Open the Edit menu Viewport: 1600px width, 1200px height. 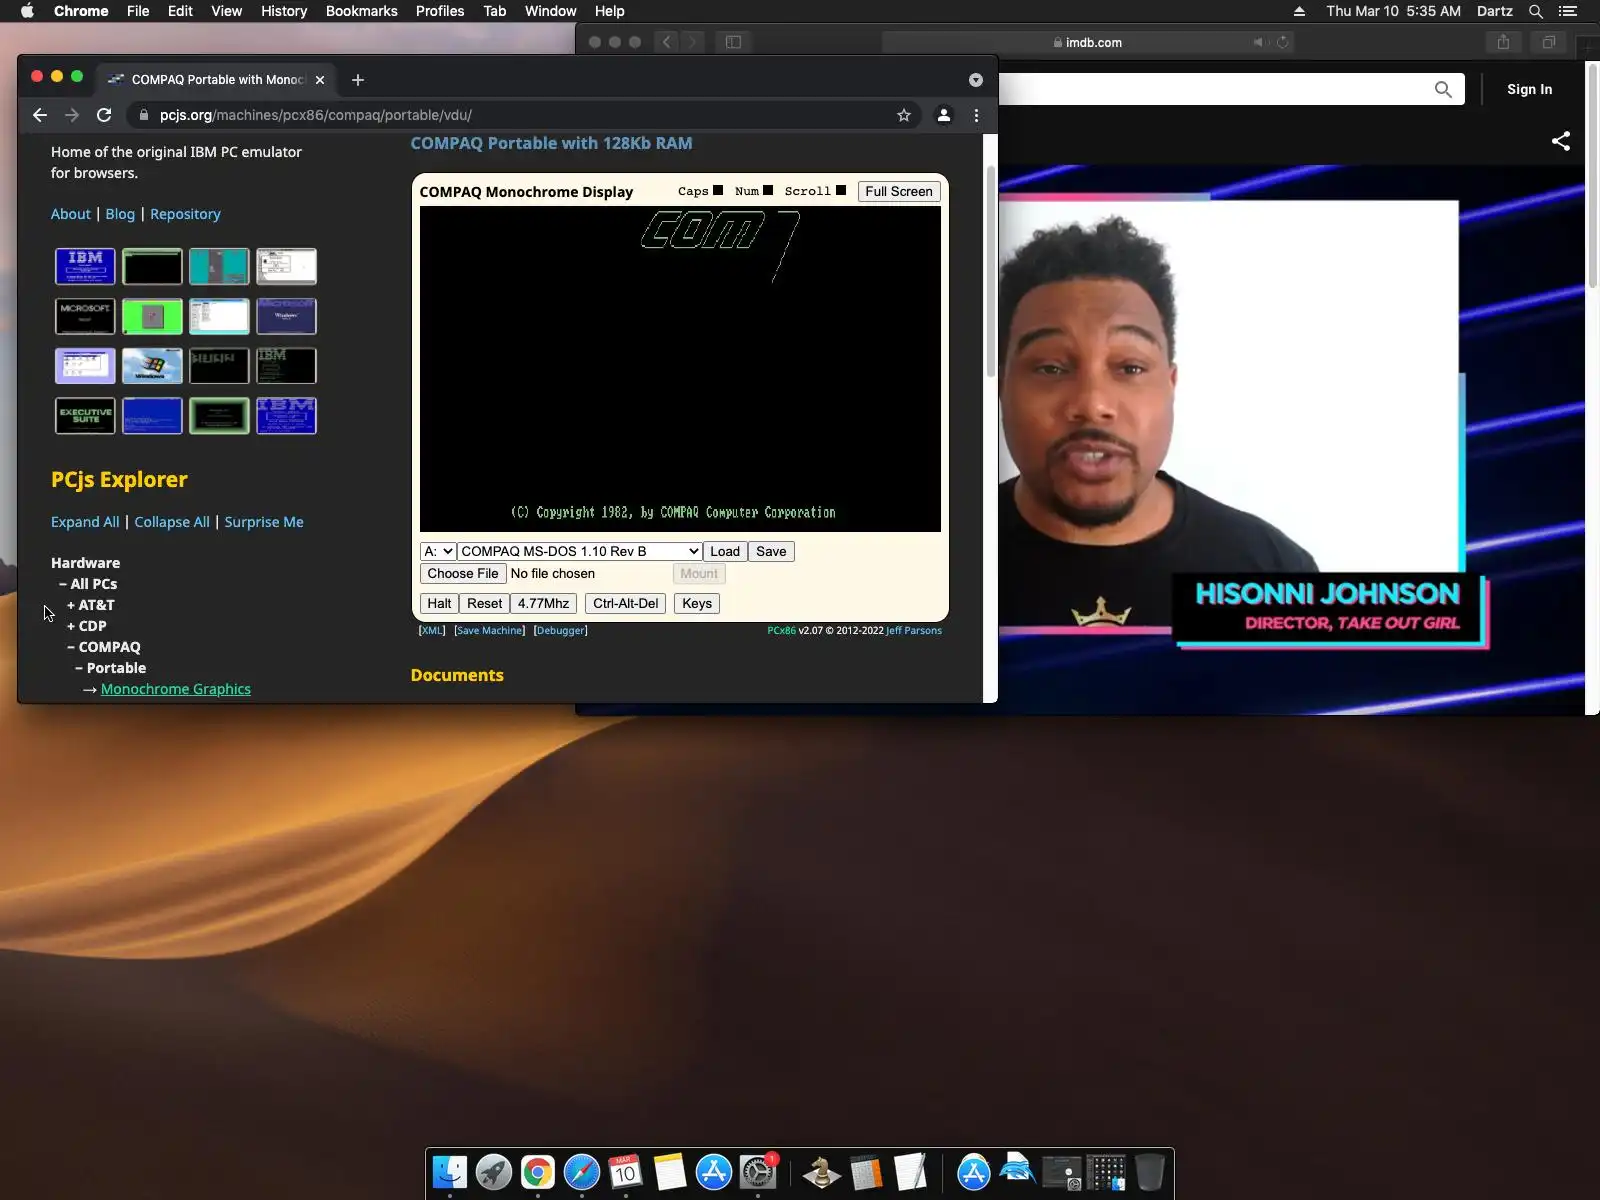coord(180,11)
